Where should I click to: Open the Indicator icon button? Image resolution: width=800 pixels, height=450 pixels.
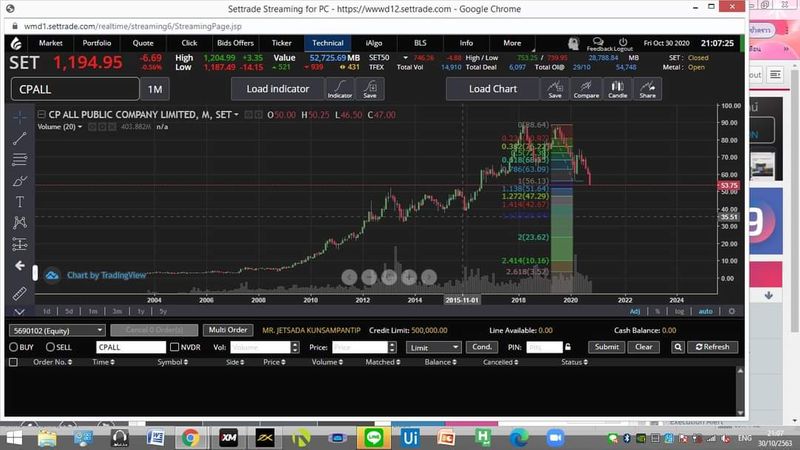tap(340, 89)
